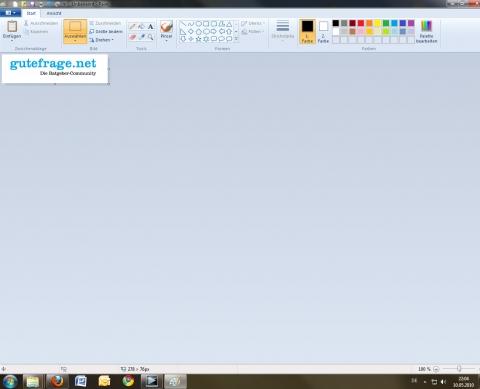Click Palette bearbeiten rainbow icon

(x=426, y=26)
